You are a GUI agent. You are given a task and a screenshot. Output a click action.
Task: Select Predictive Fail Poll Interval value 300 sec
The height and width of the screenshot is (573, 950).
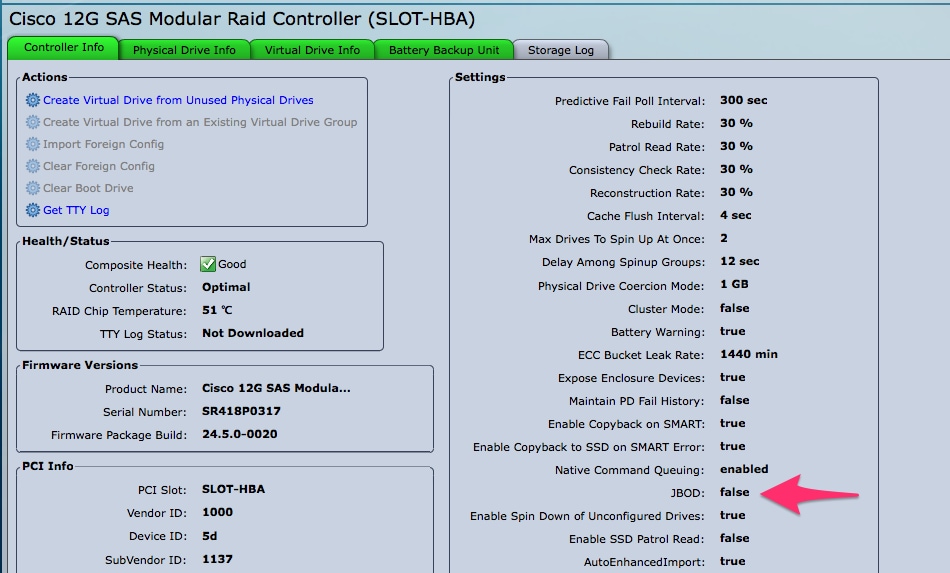[x=743, y=101]
